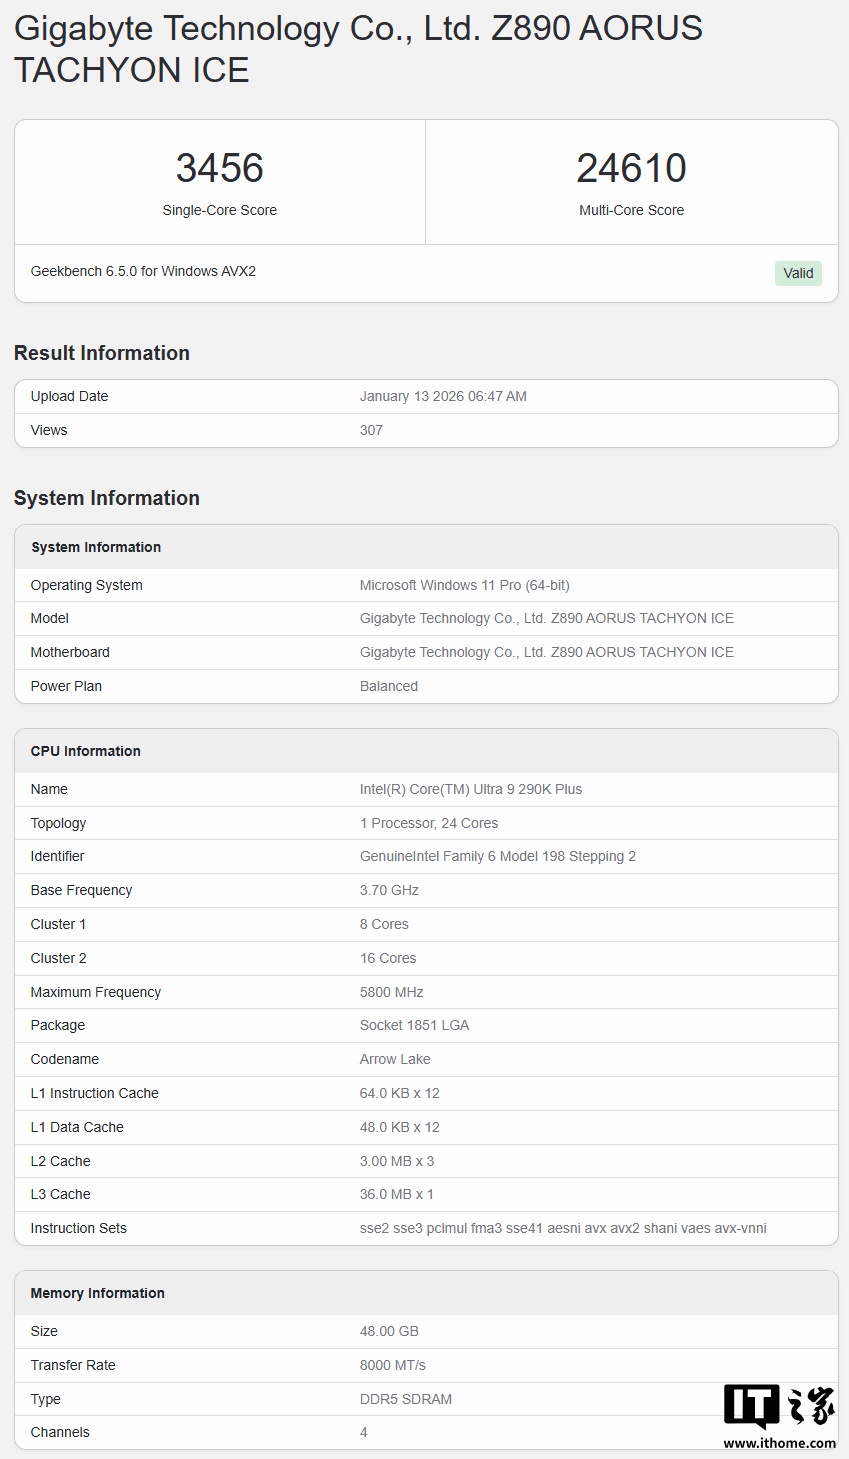
Task: Click the IT Home logo watermark
Action: click(779, 1408)
